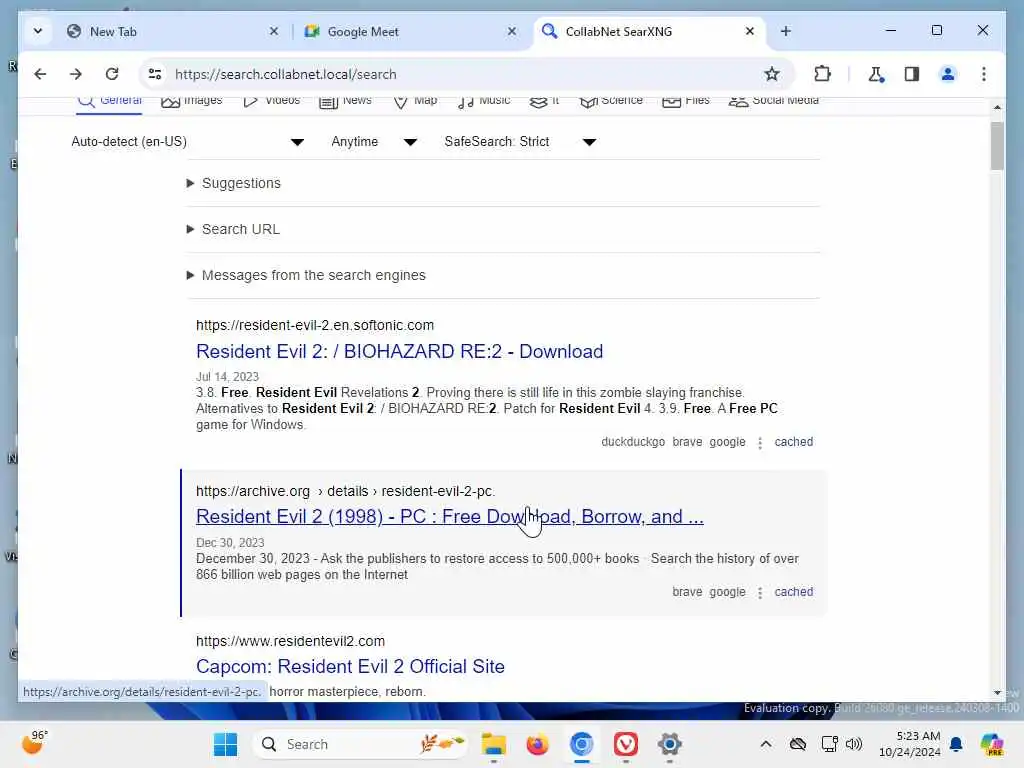The width and height of the screenshot is (1024, 768).
Task: Open the Extensions puzzle icon
Action: click(x=822, y=74)
